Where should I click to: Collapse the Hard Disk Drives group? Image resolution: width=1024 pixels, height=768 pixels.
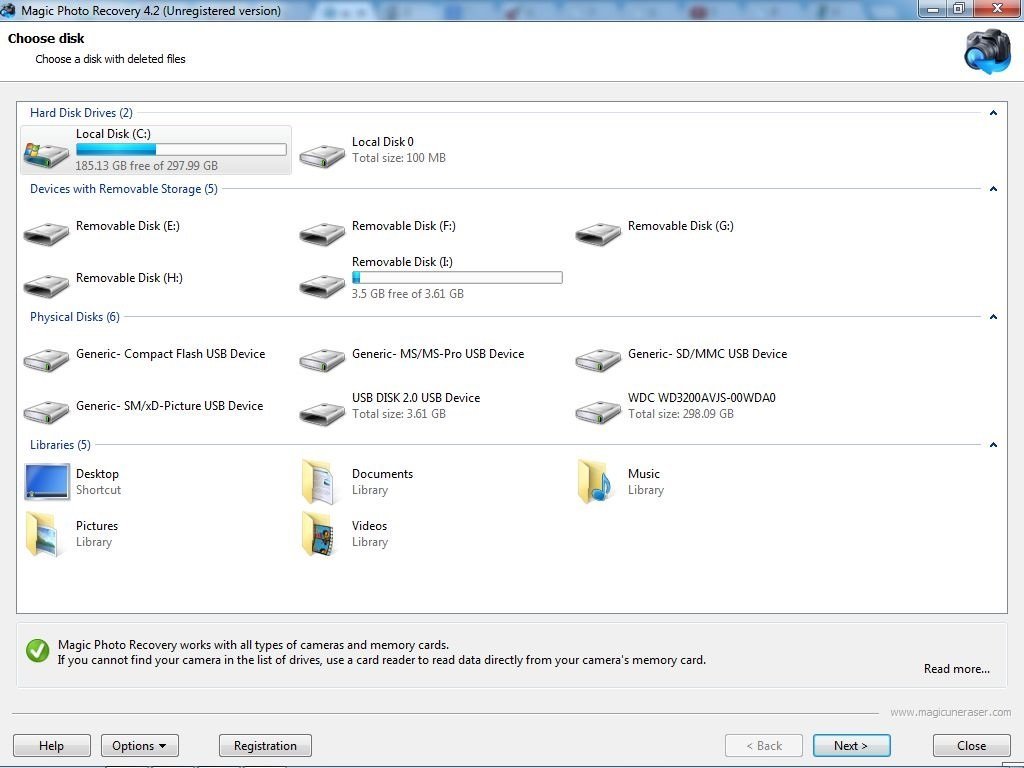pyautogui.click(x=993, y=113)
